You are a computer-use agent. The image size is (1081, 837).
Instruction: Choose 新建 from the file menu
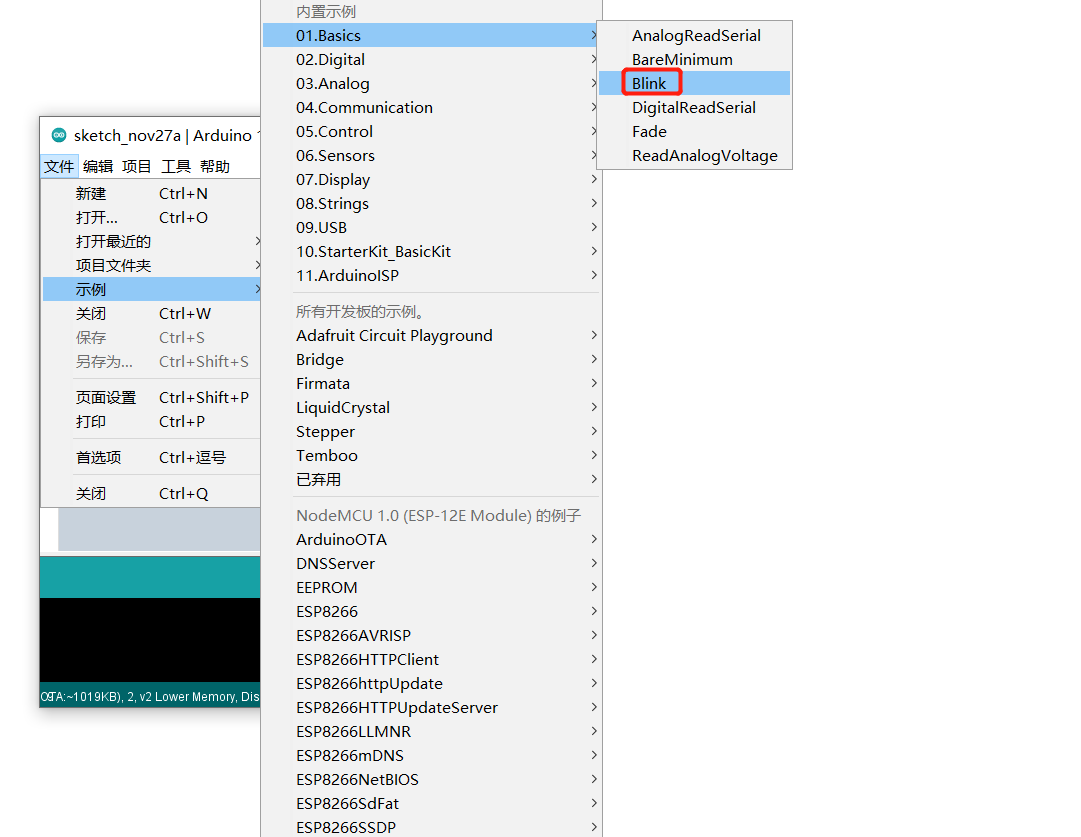[x=152, y=194]
